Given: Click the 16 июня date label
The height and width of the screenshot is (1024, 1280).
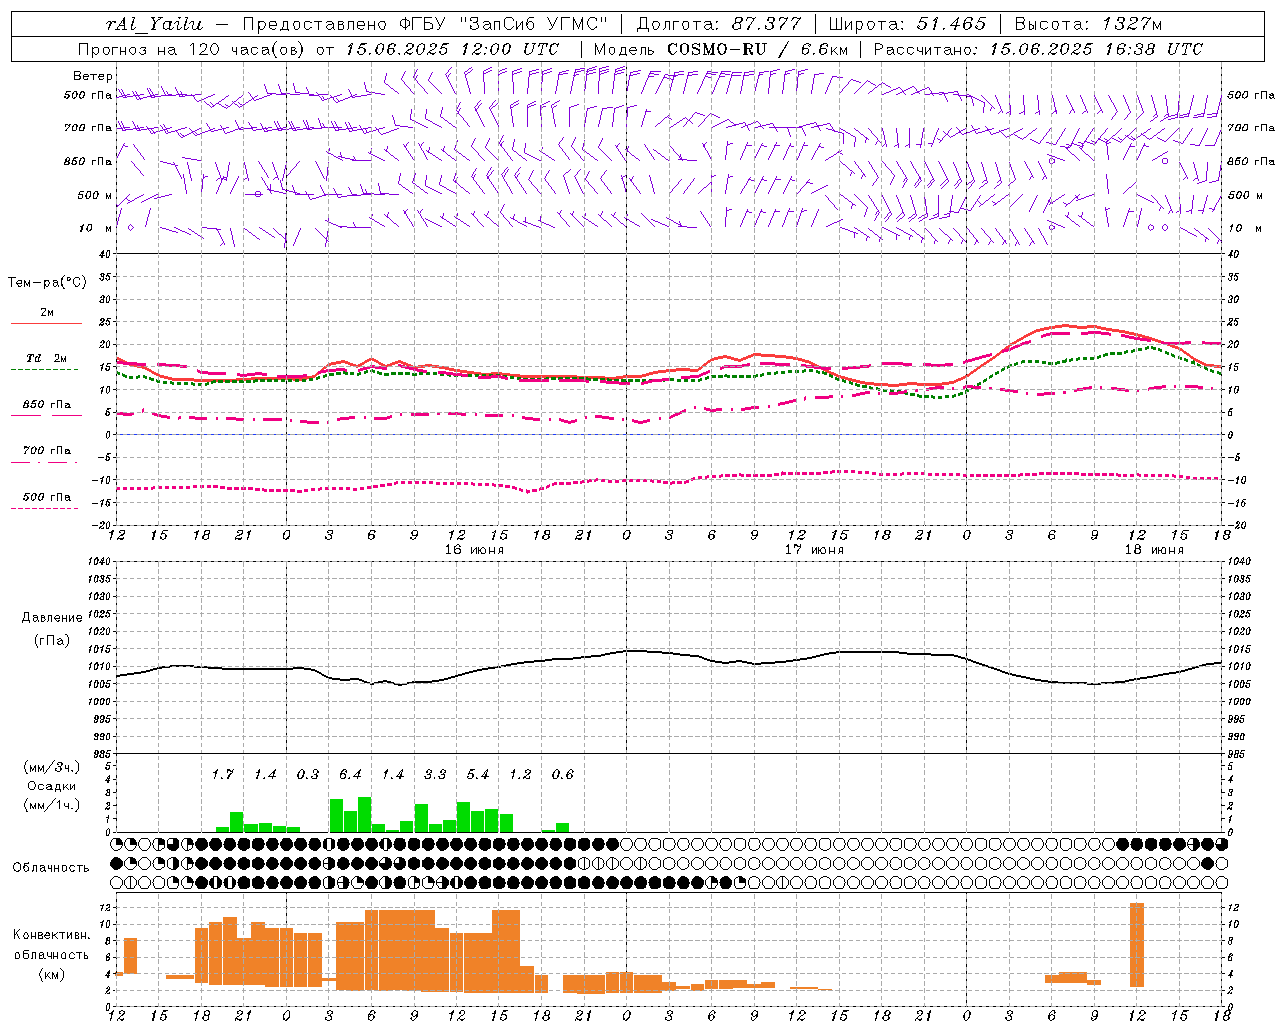Looking at the screenshot, I should pos(474,550).
